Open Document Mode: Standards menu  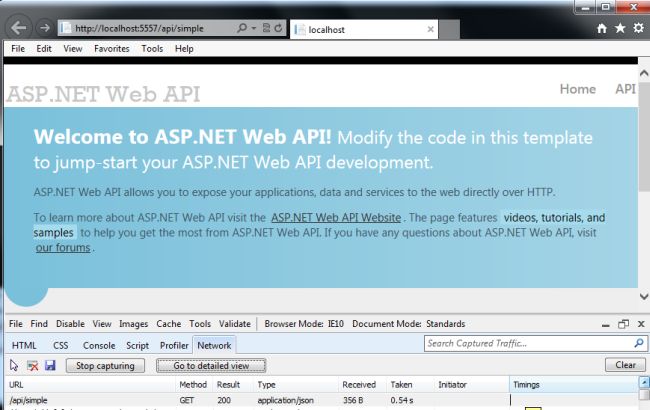pyautogui.click(x=409, y=324)
